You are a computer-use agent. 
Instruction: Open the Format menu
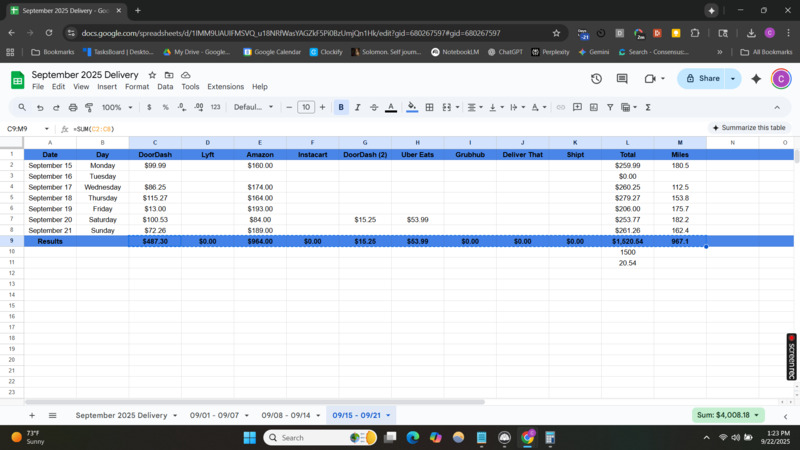[x=137, y=87]
